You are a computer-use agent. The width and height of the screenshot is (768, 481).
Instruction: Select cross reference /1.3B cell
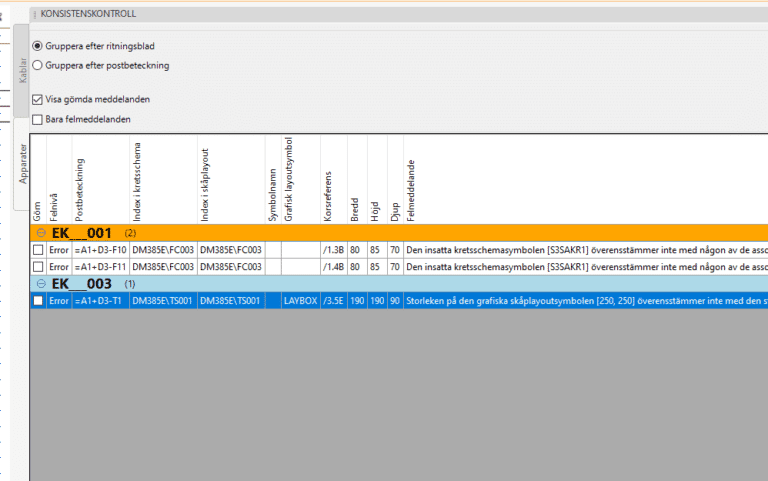coord(333,250)
